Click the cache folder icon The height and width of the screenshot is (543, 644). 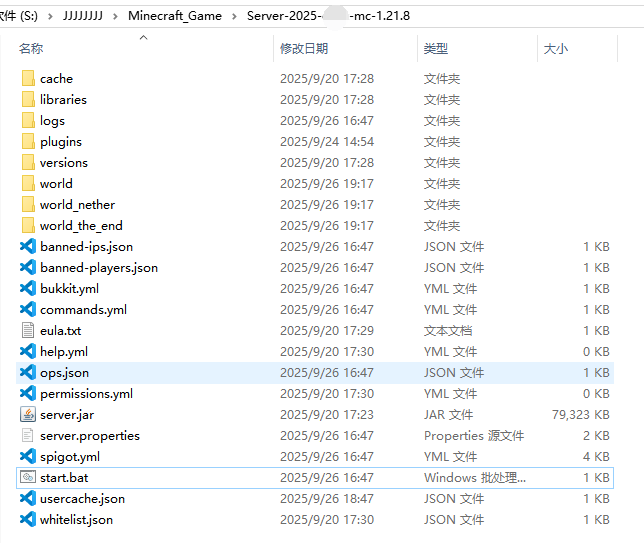[x=28, y=78]
